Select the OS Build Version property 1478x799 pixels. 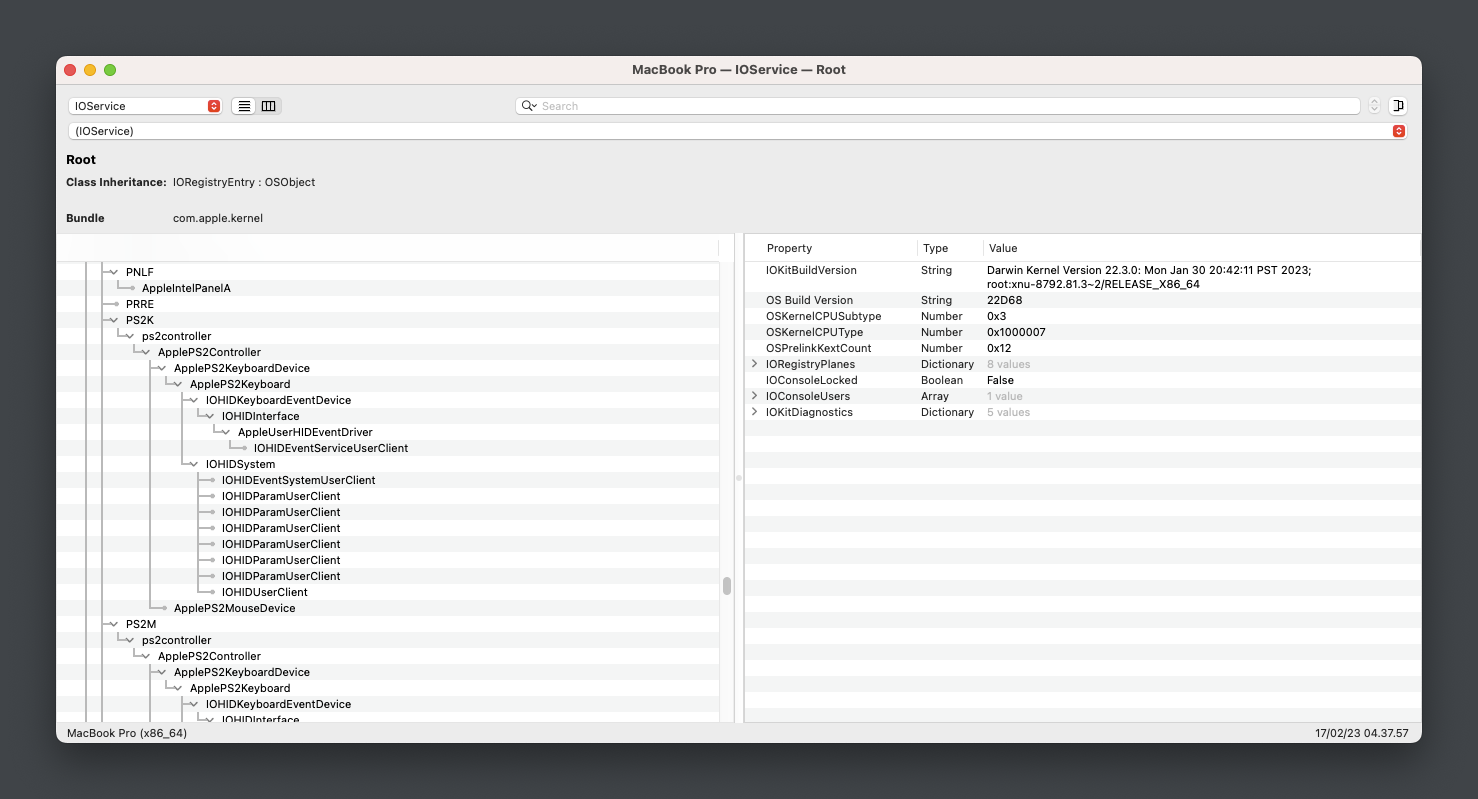click(809, 300)
